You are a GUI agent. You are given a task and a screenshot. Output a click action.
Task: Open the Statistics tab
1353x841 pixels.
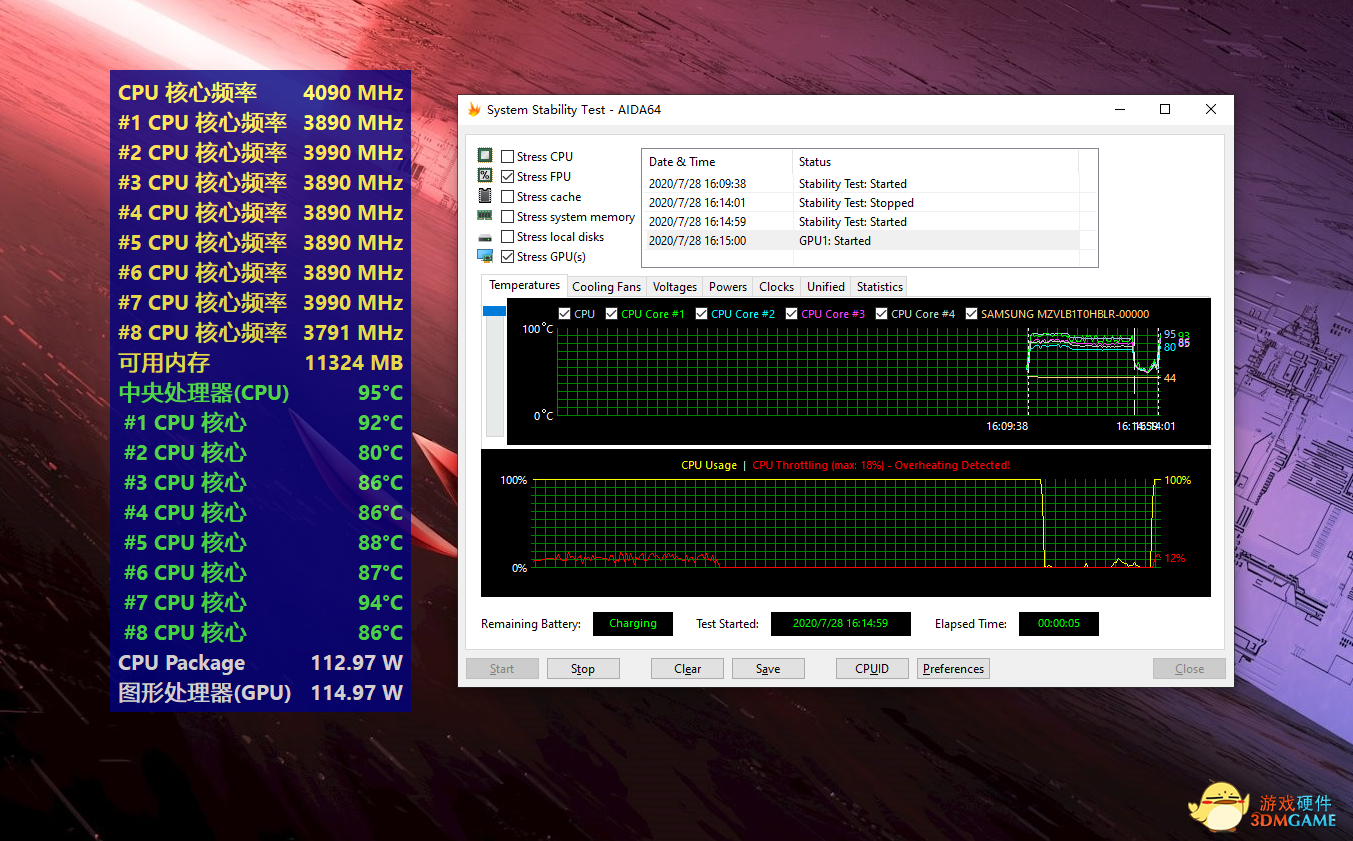point(879,287)
